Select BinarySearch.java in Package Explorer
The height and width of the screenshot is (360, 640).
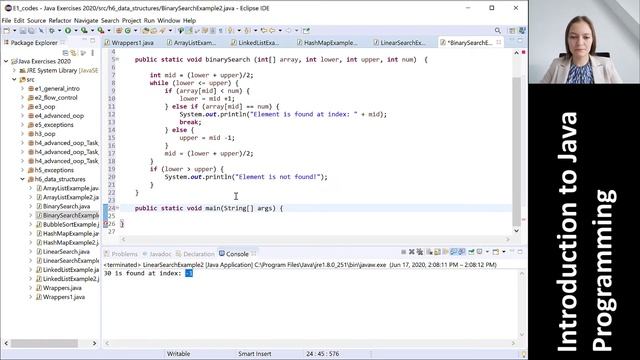pyautogui.click(x=66, y=207)
